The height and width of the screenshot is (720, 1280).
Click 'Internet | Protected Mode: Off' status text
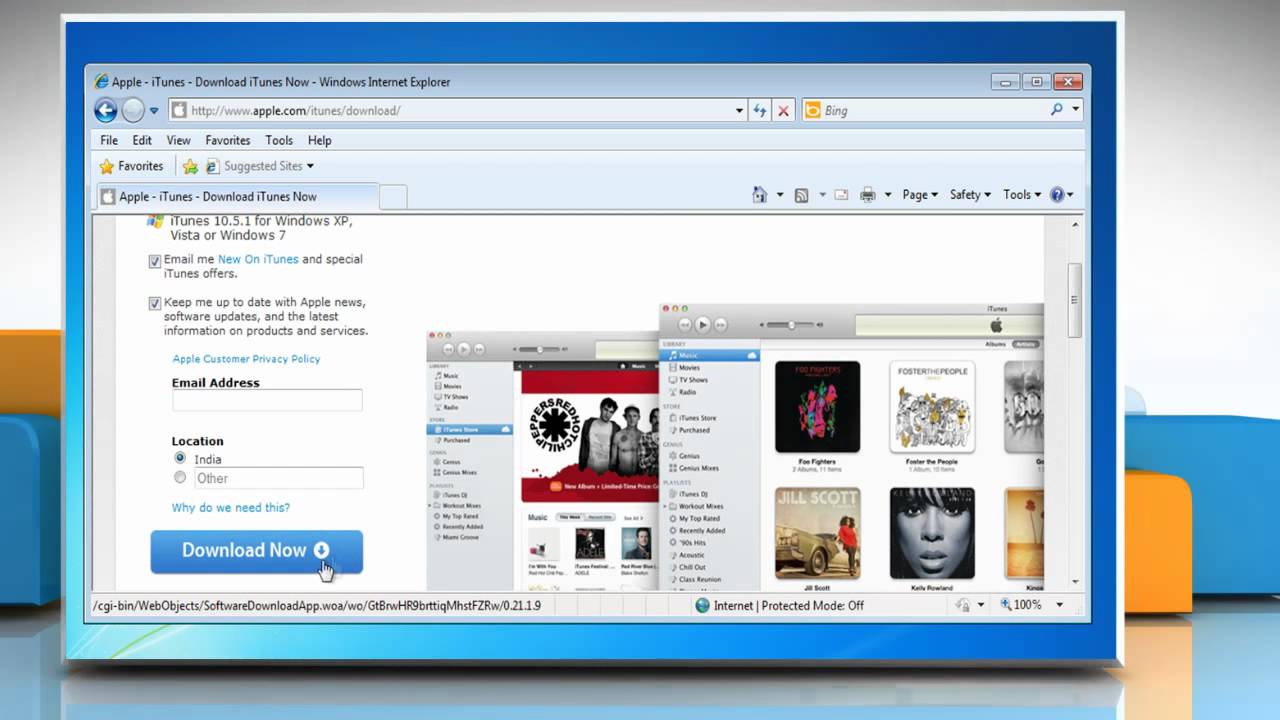[789, 605]
